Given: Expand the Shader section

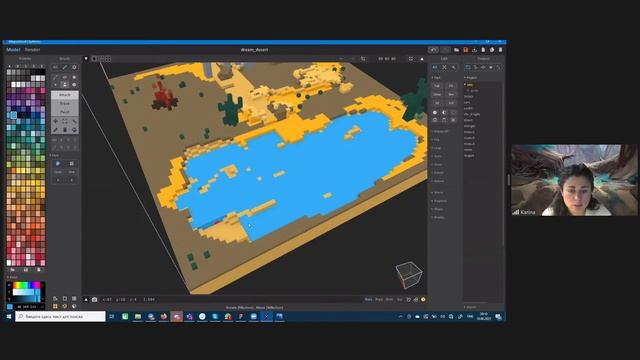Looking at the screenshot, I should coord(438,218).
